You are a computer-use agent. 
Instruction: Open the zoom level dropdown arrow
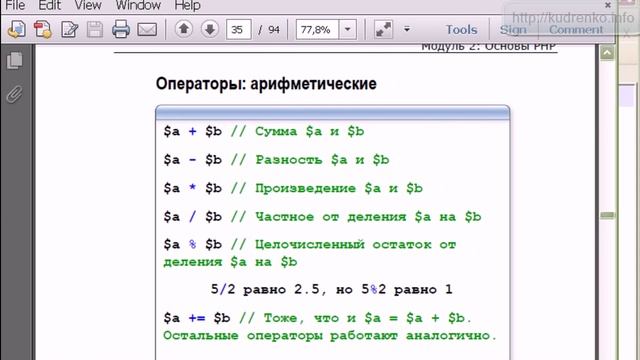[348, 29]
